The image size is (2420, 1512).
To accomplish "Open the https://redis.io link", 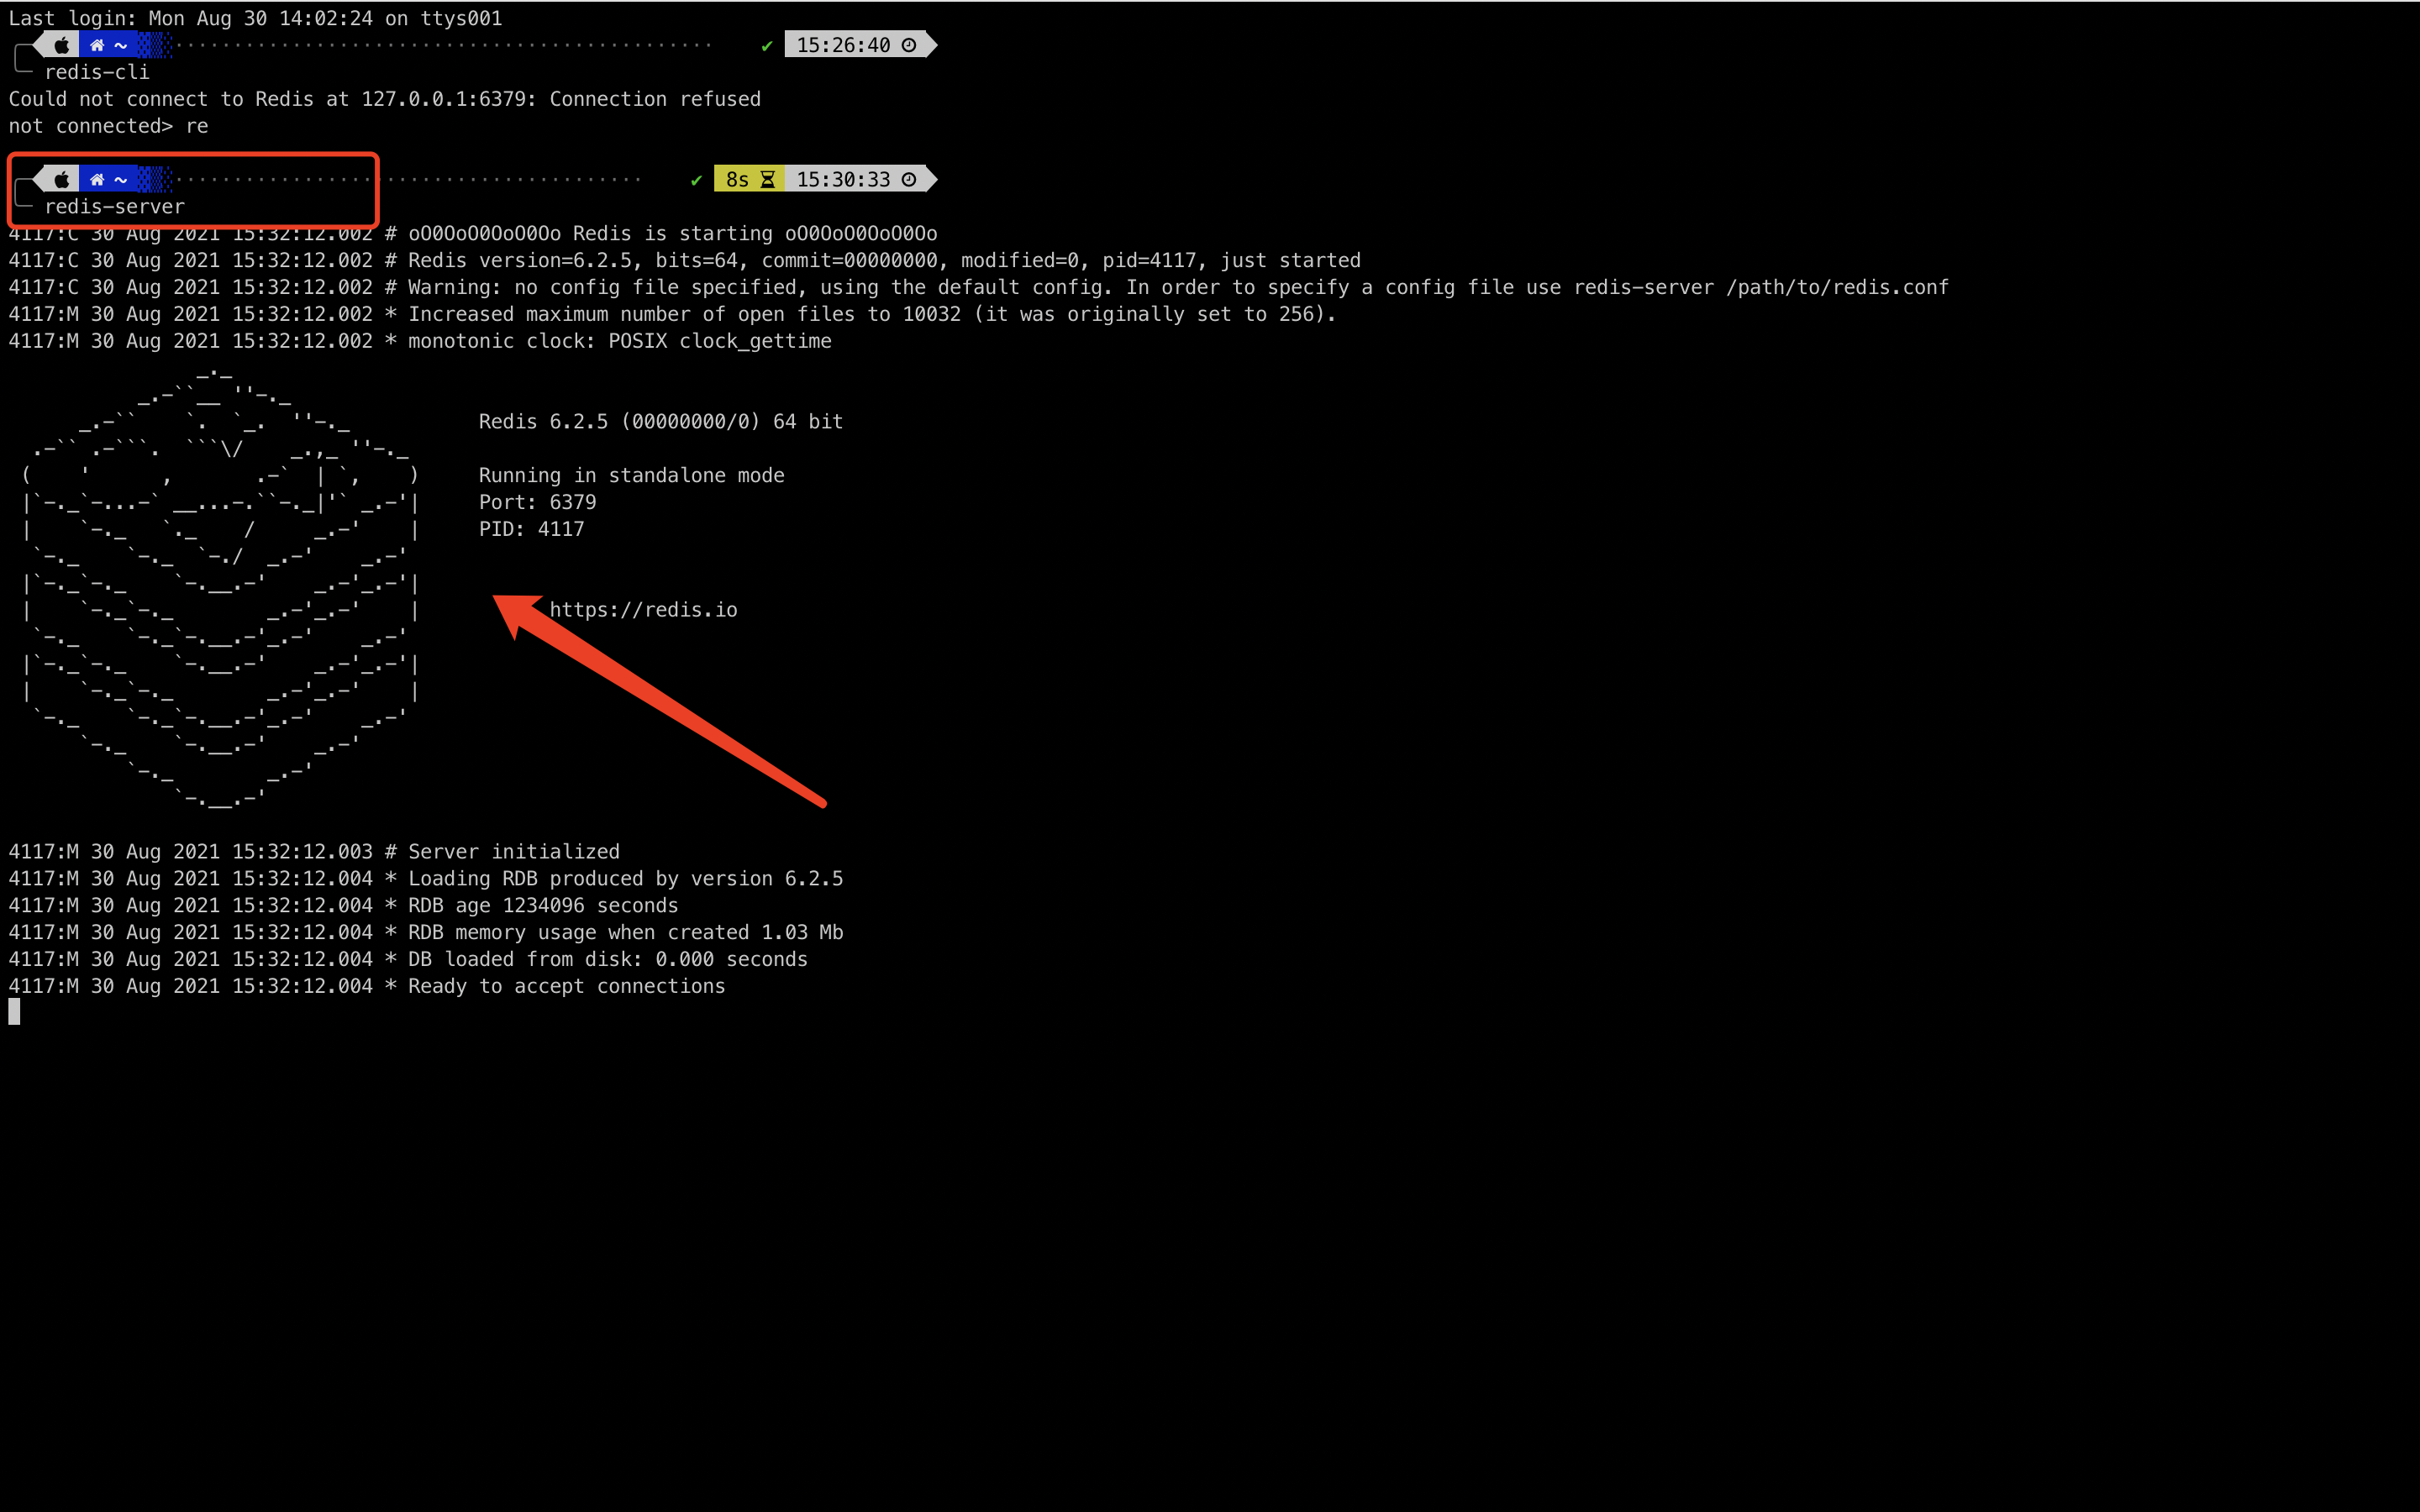I will point(643,610).
